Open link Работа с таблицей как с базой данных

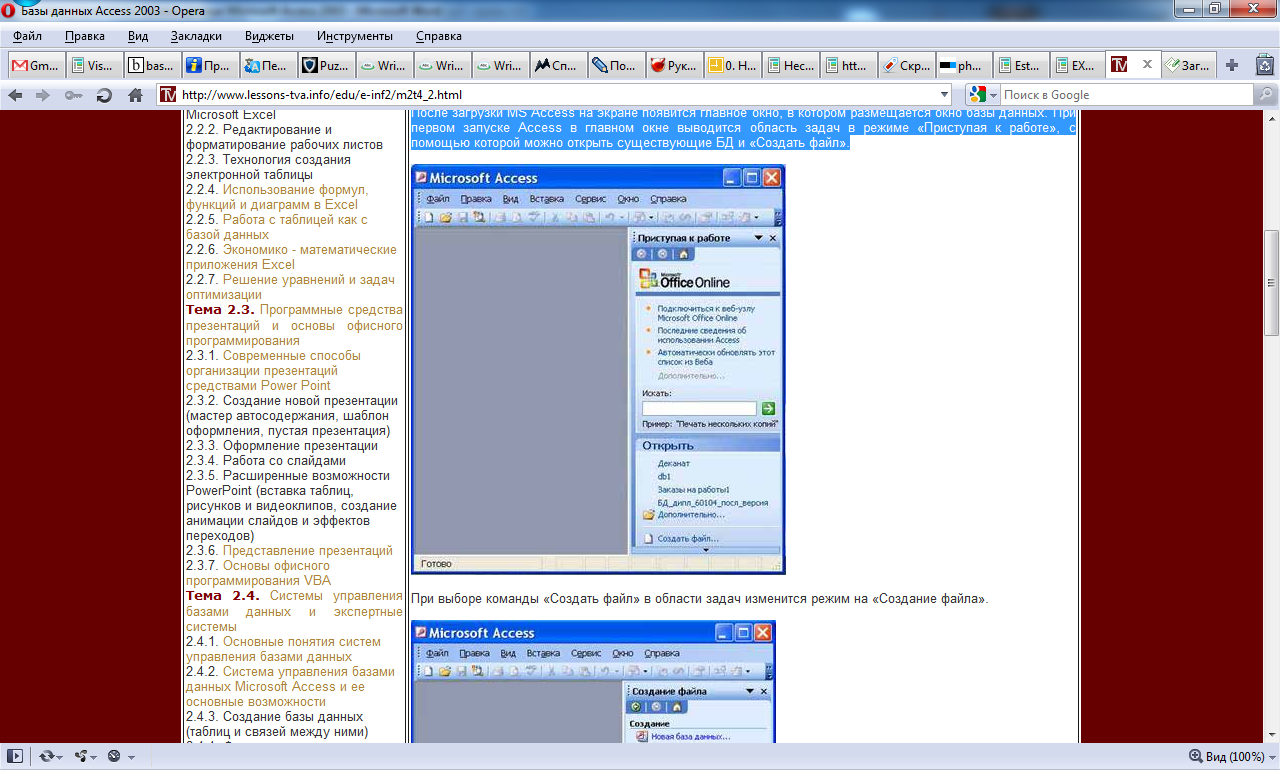click(x=277, y=227)
